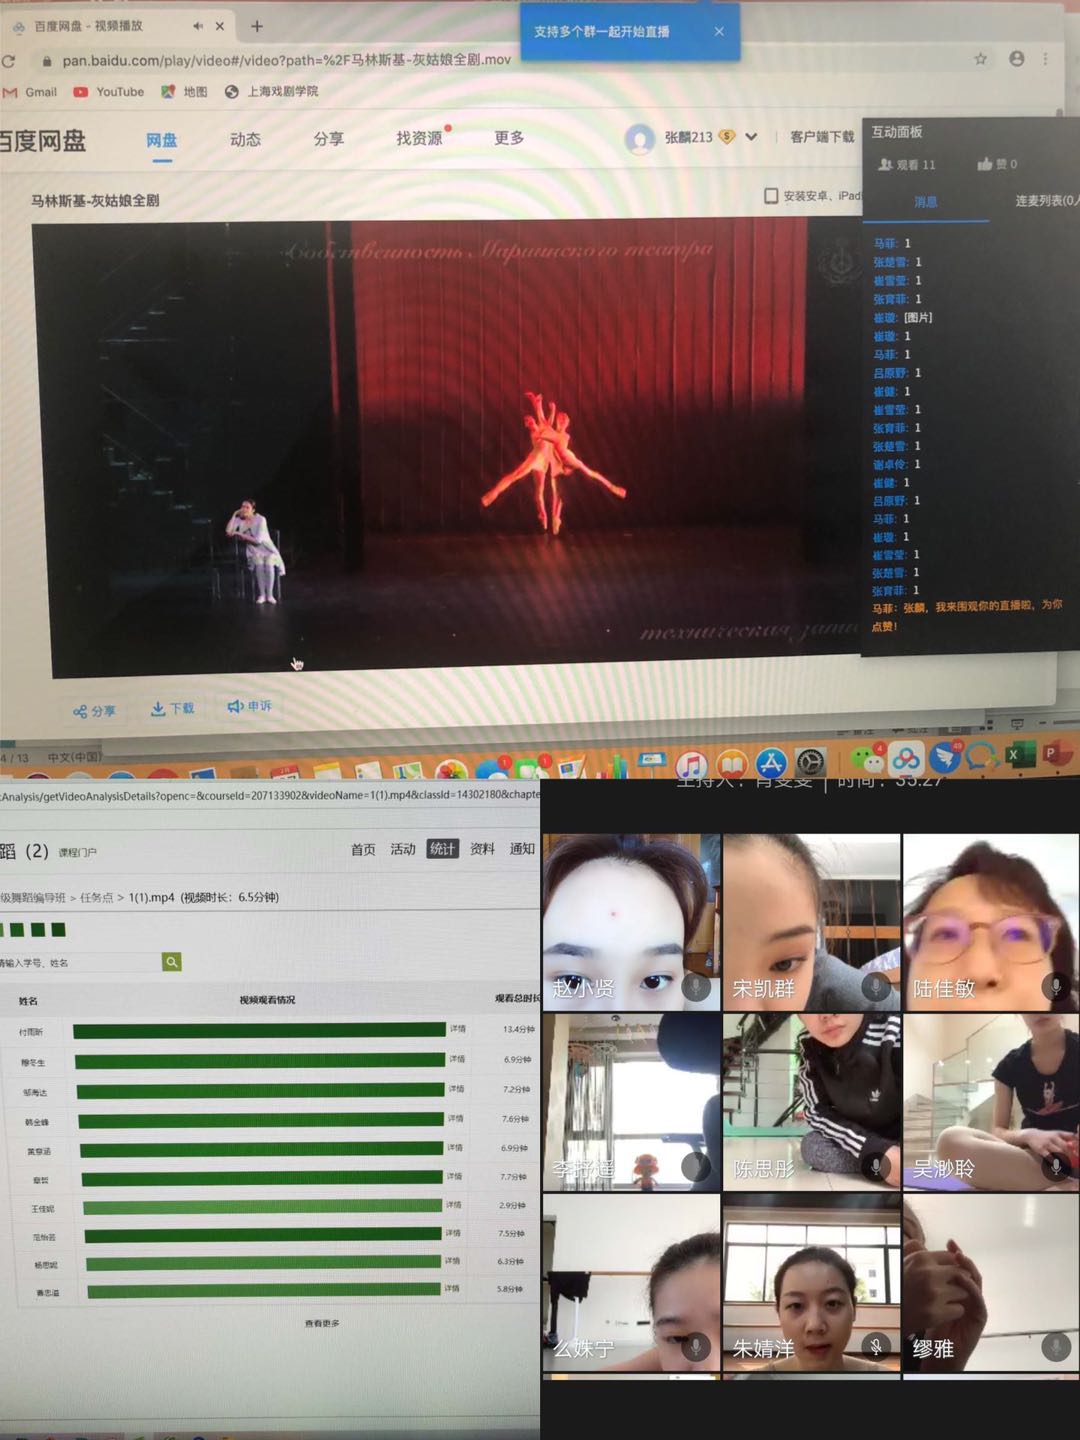Bookmark the page with the star icon
This screenshot has height=1440, width=1080.
pos(980,59)
